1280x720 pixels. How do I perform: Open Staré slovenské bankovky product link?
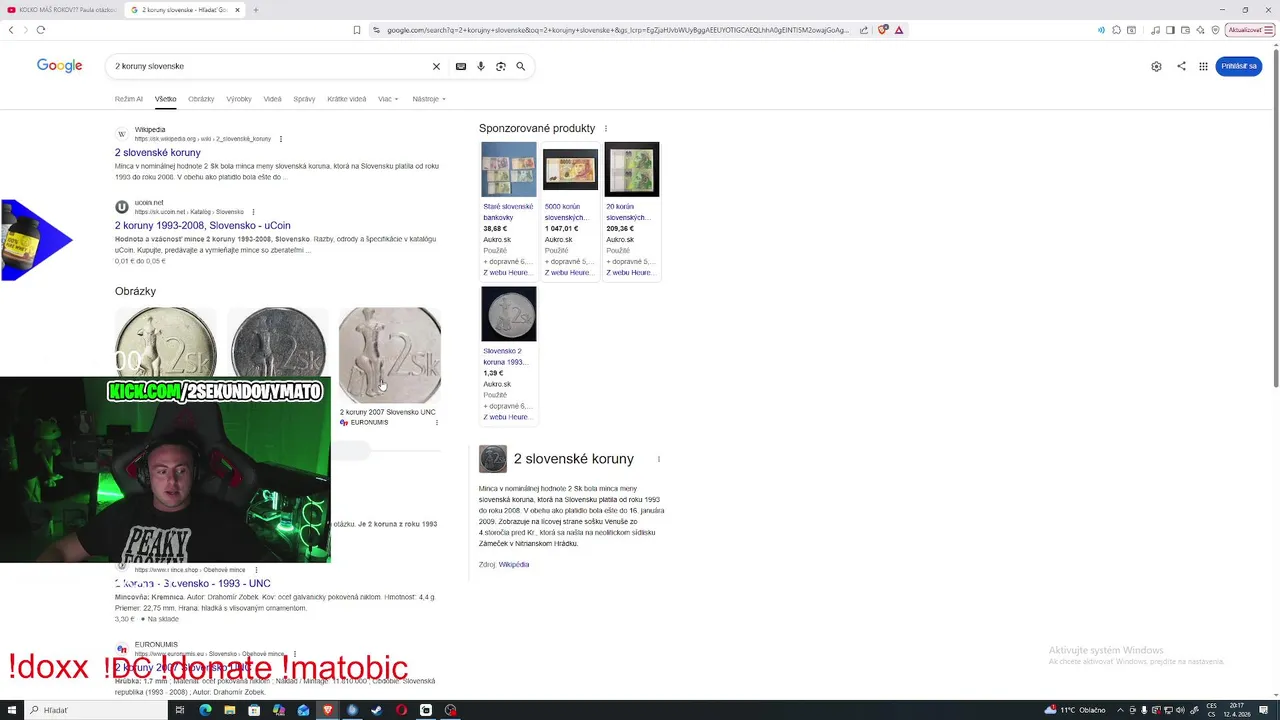pyautogui.click(x=509, y=212)
